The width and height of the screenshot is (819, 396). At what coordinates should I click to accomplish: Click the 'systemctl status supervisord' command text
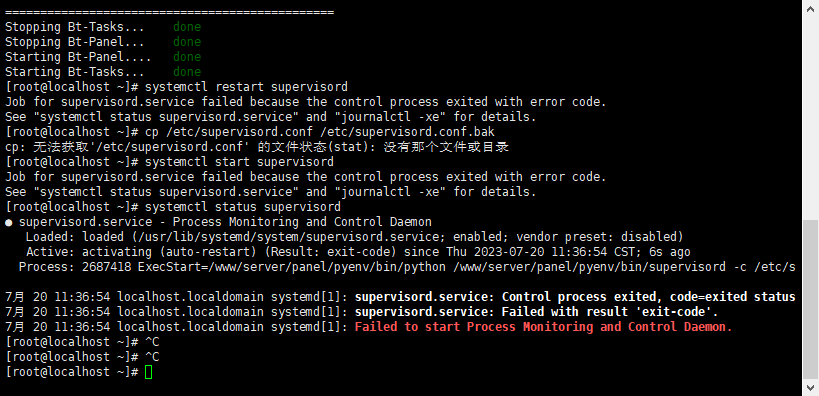tap(242, 207)
